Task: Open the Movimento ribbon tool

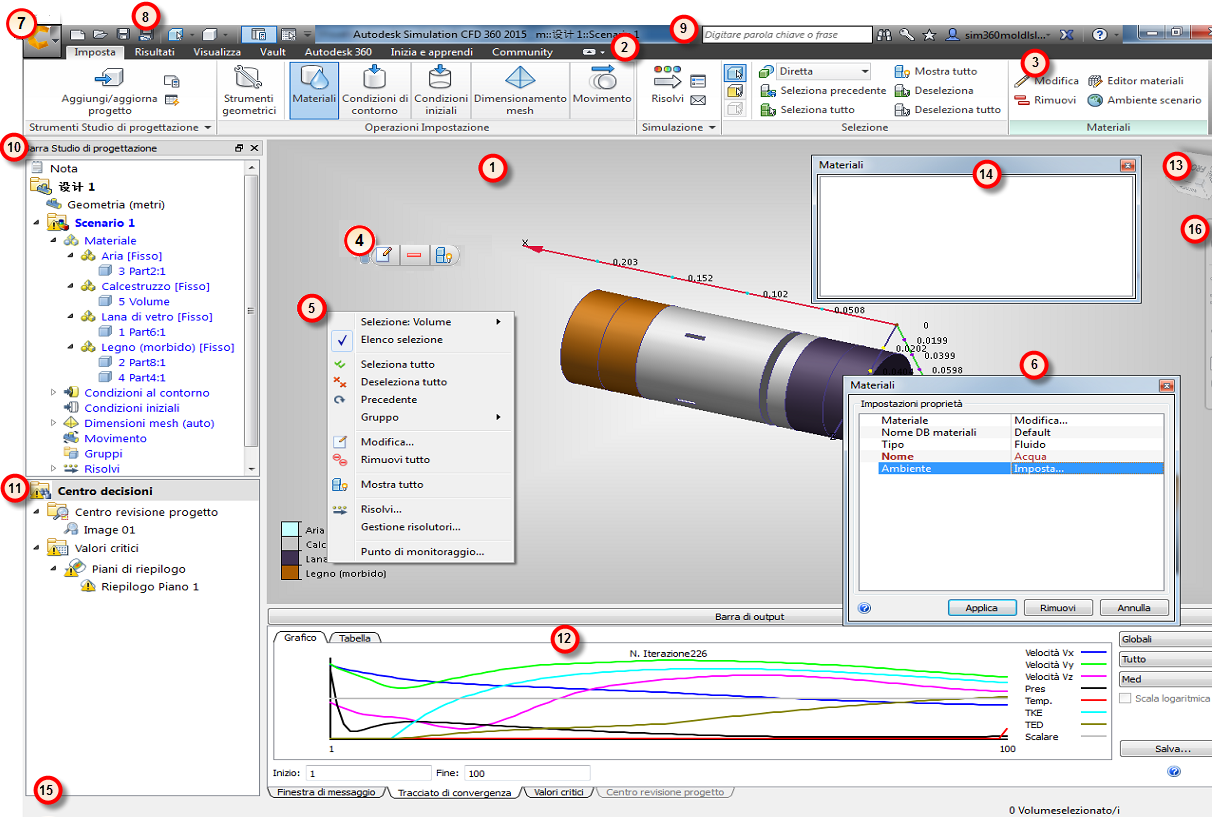Action: coord(602,90)
